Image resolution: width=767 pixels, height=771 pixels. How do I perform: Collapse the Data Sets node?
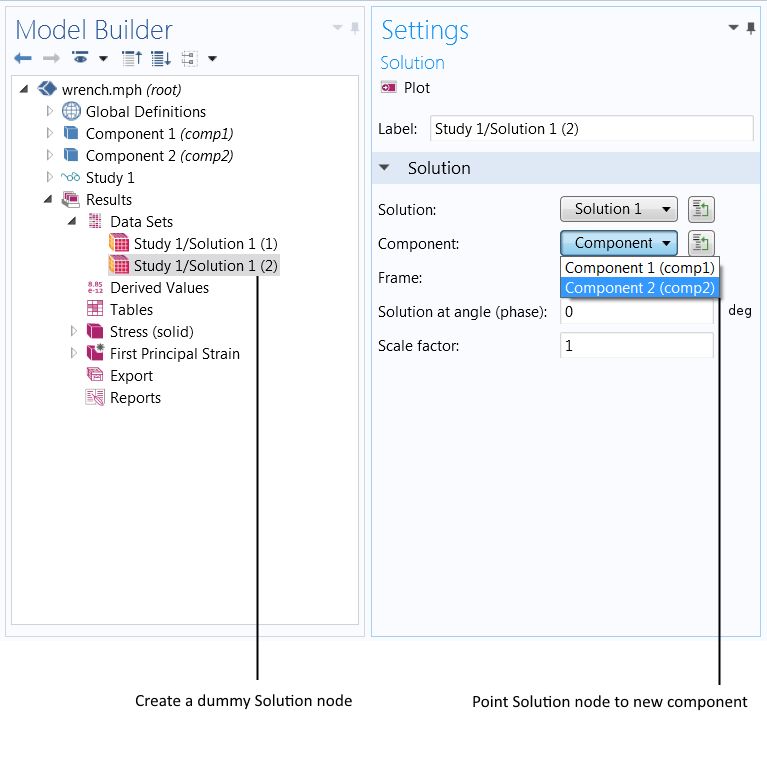(x=72, y=221)
